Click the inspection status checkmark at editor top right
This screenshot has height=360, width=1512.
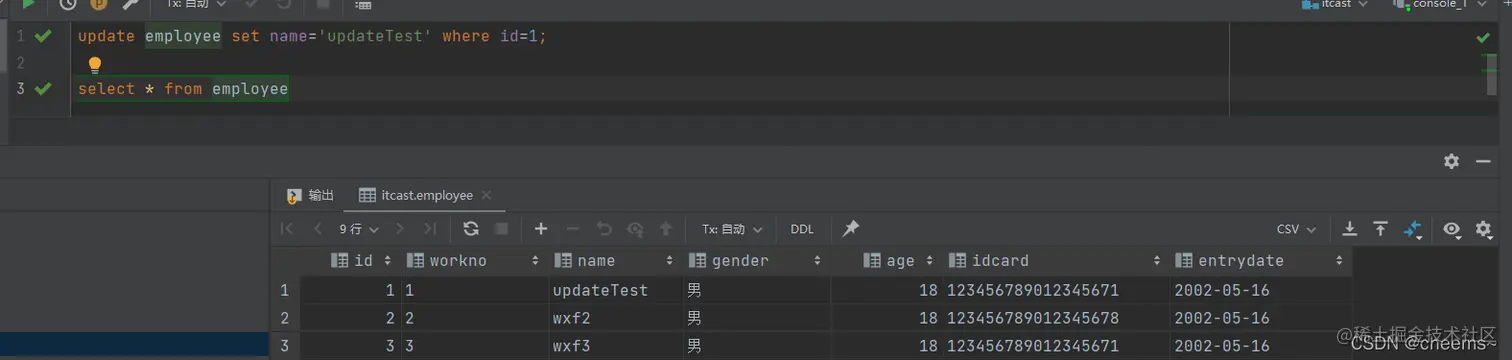(1483, 38)
